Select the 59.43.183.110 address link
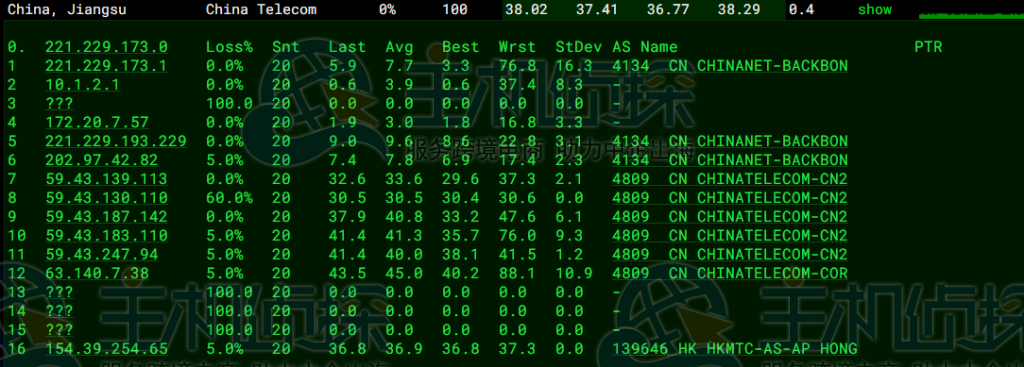The height and width of the screenshot is (367, 1024). pyautogui.click(x=106, y=235)
